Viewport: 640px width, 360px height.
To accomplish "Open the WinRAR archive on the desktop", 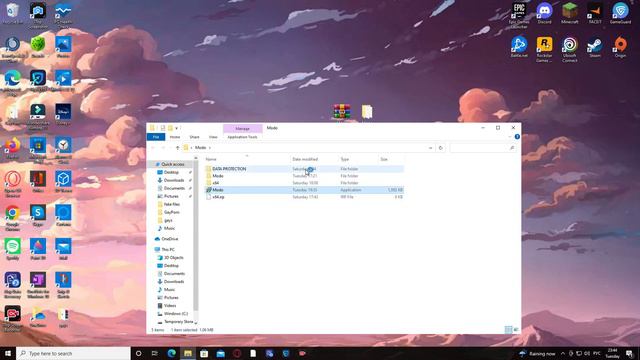I will click(342, 111).
